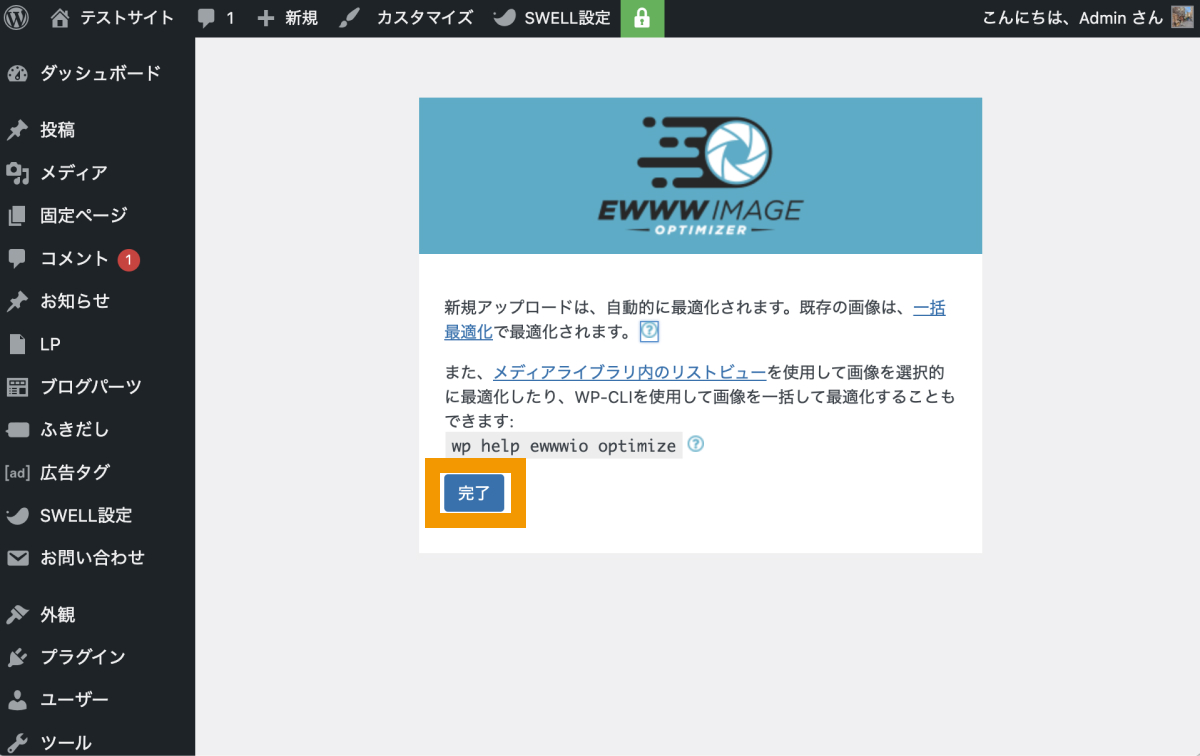
Task: Open the 一括最適化 link
Action: 929,308
